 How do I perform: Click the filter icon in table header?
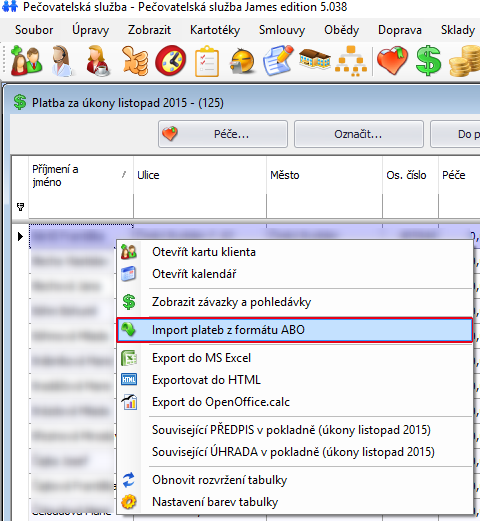[20, 207]
